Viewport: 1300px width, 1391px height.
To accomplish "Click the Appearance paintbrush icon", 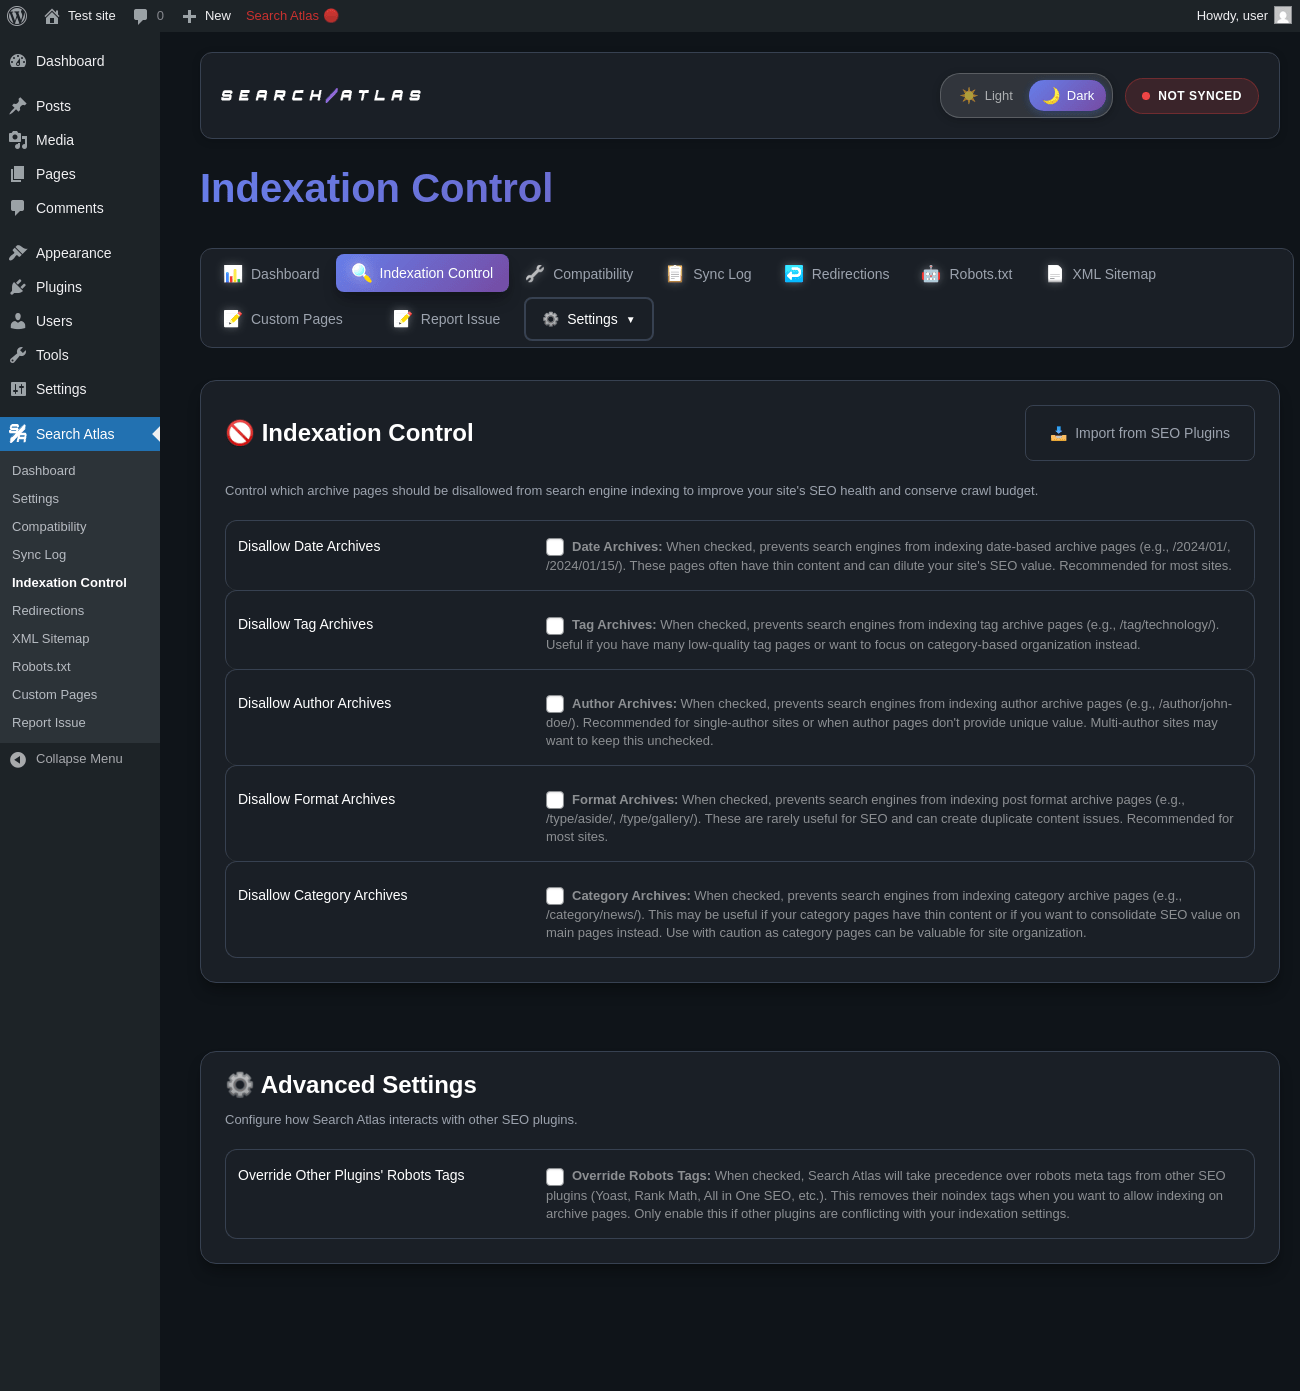I will [x=18, y=253].
